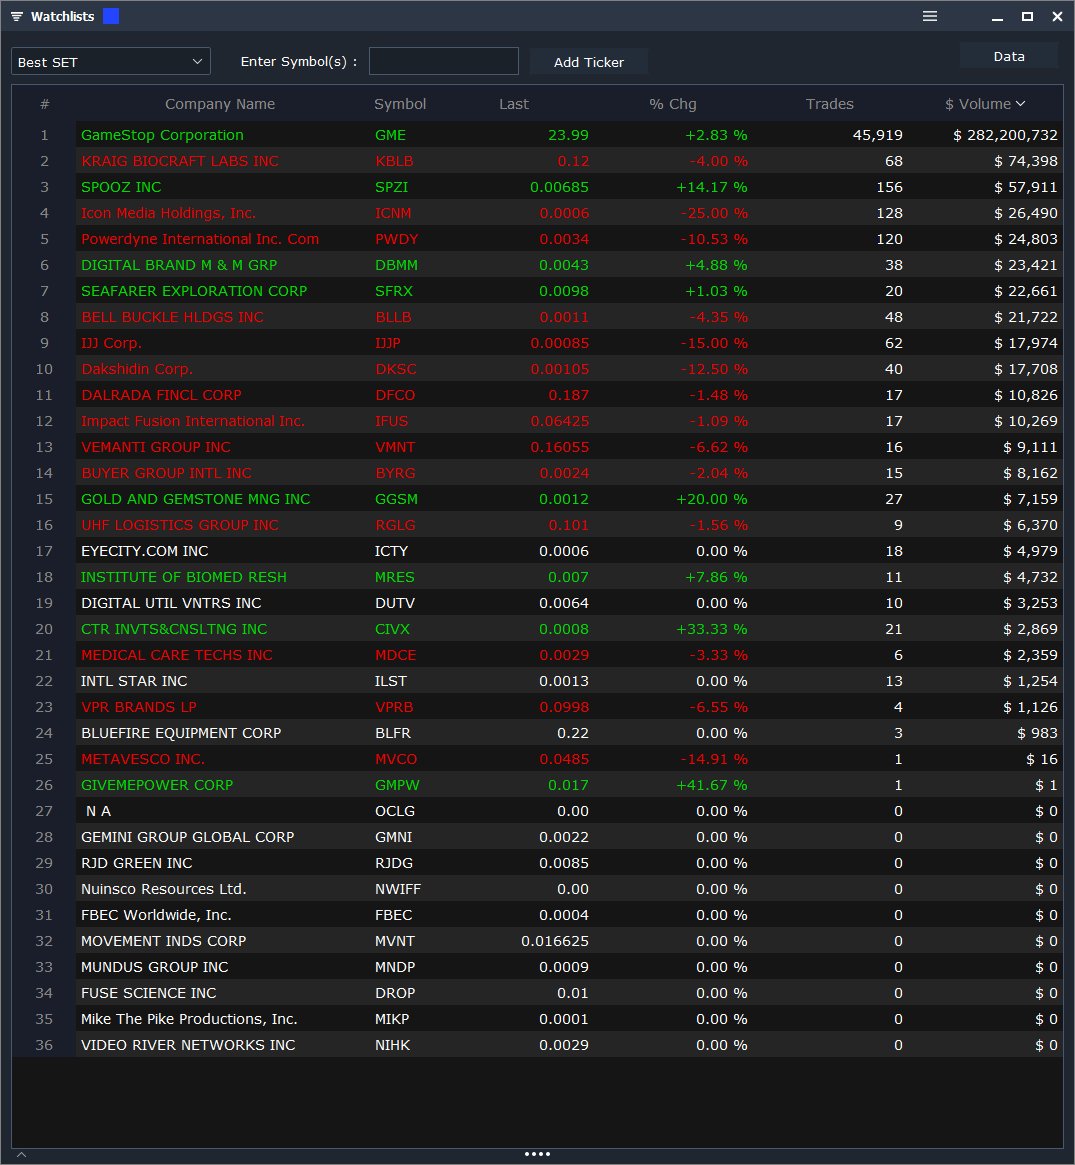Viewport: 1075px width, 1165px height.
Task: Sort by % Chg column header
Action: (672, 104)
